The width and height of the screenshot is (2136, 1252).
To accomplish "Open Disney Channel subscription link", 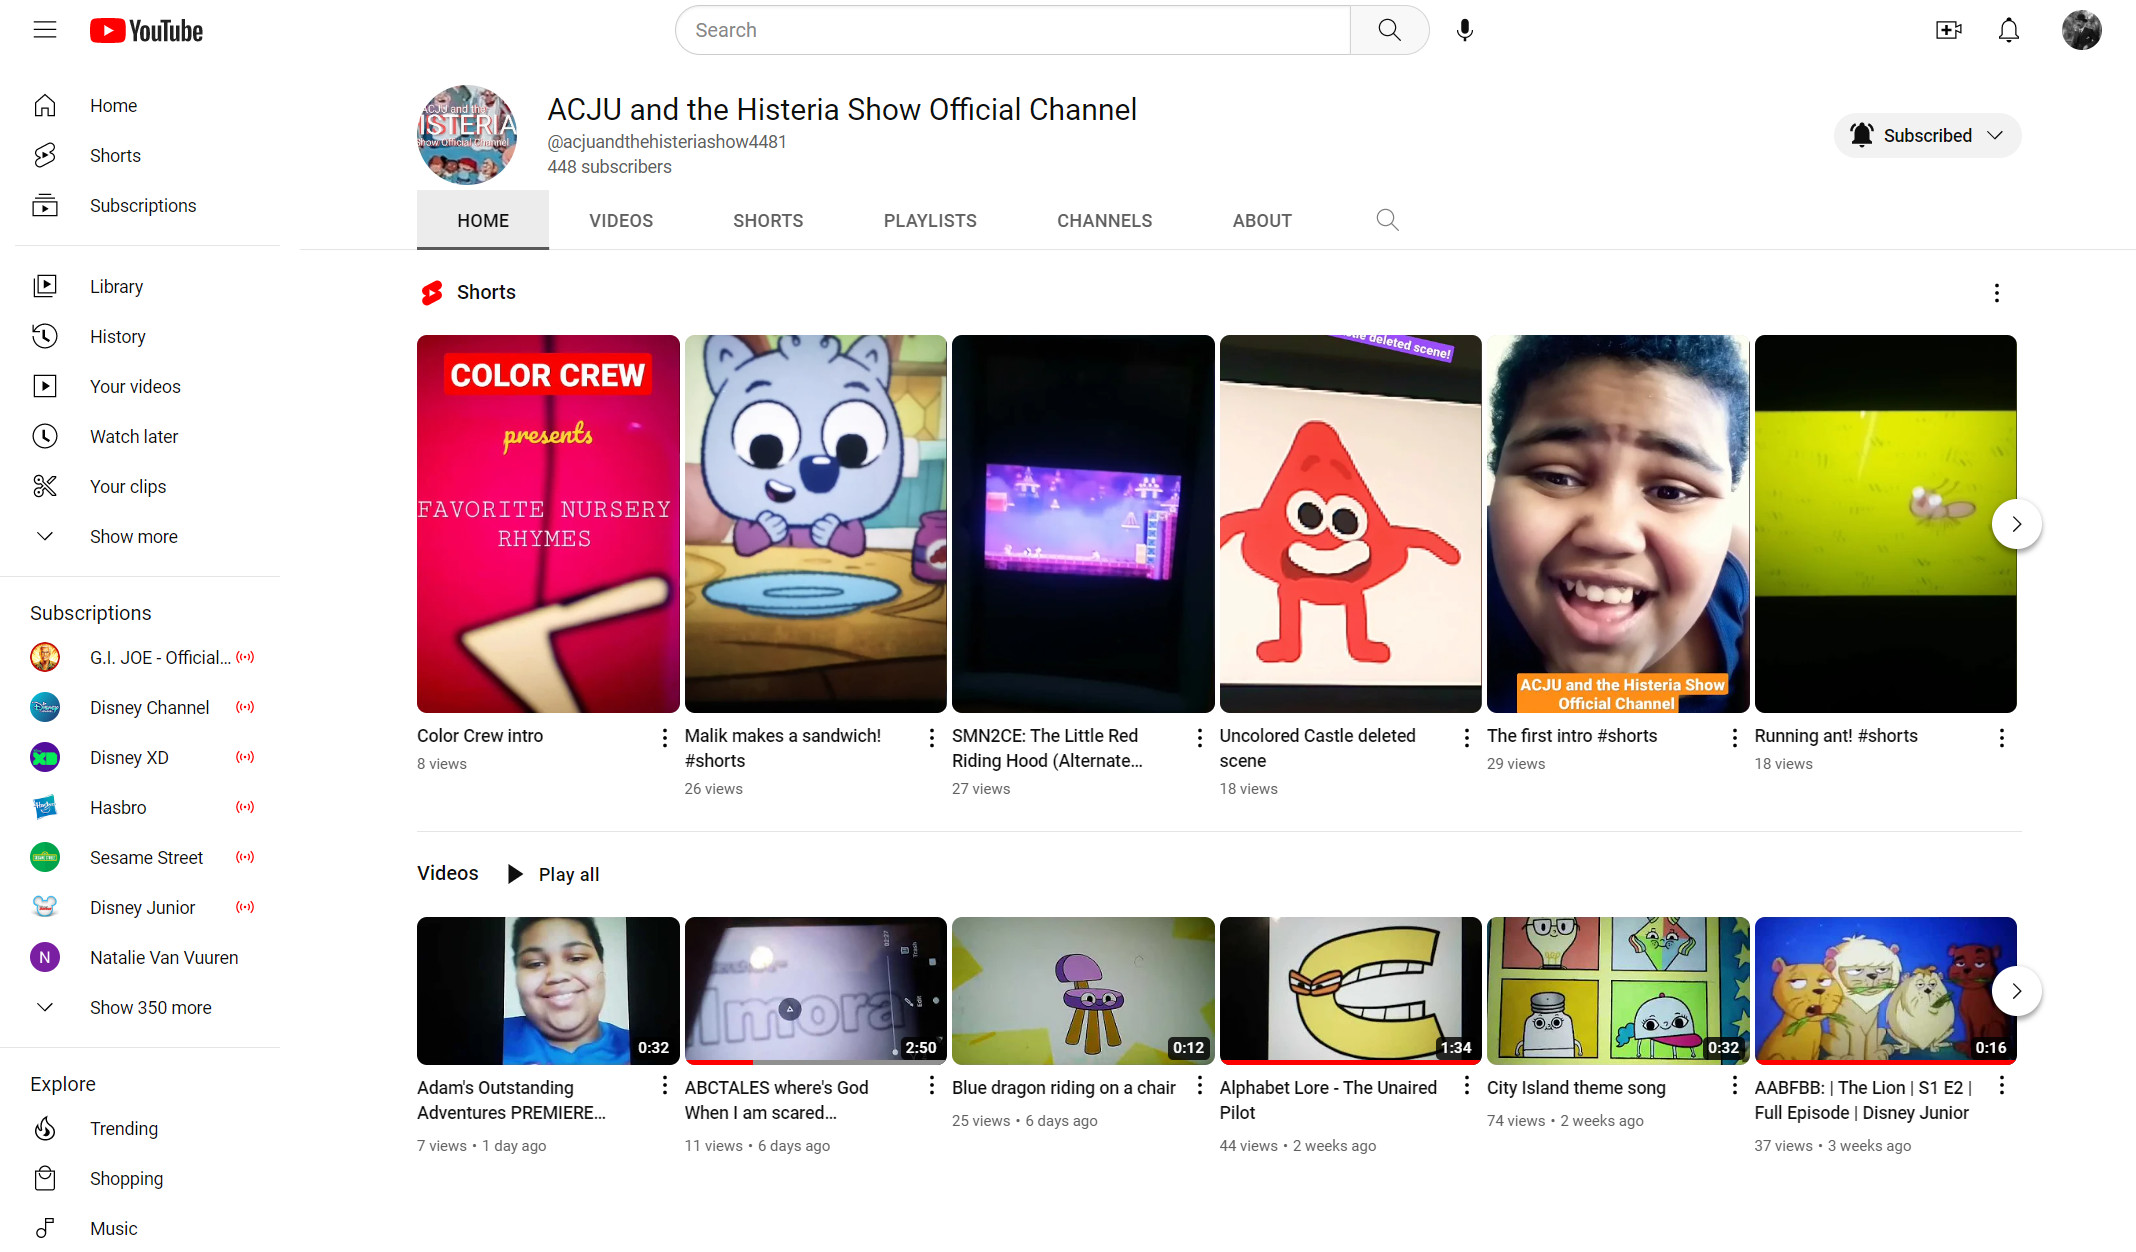I will coord(149,708).
